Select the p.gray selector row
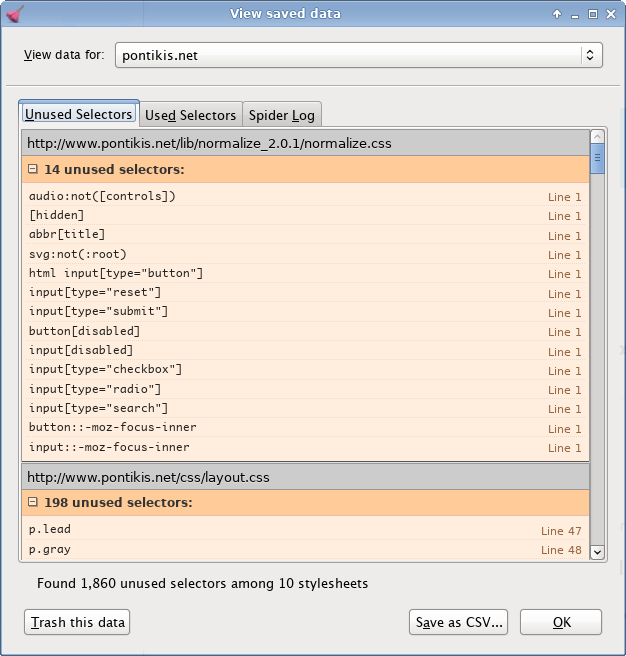This screenshot has height=656, width=626. tap(305, 549)
